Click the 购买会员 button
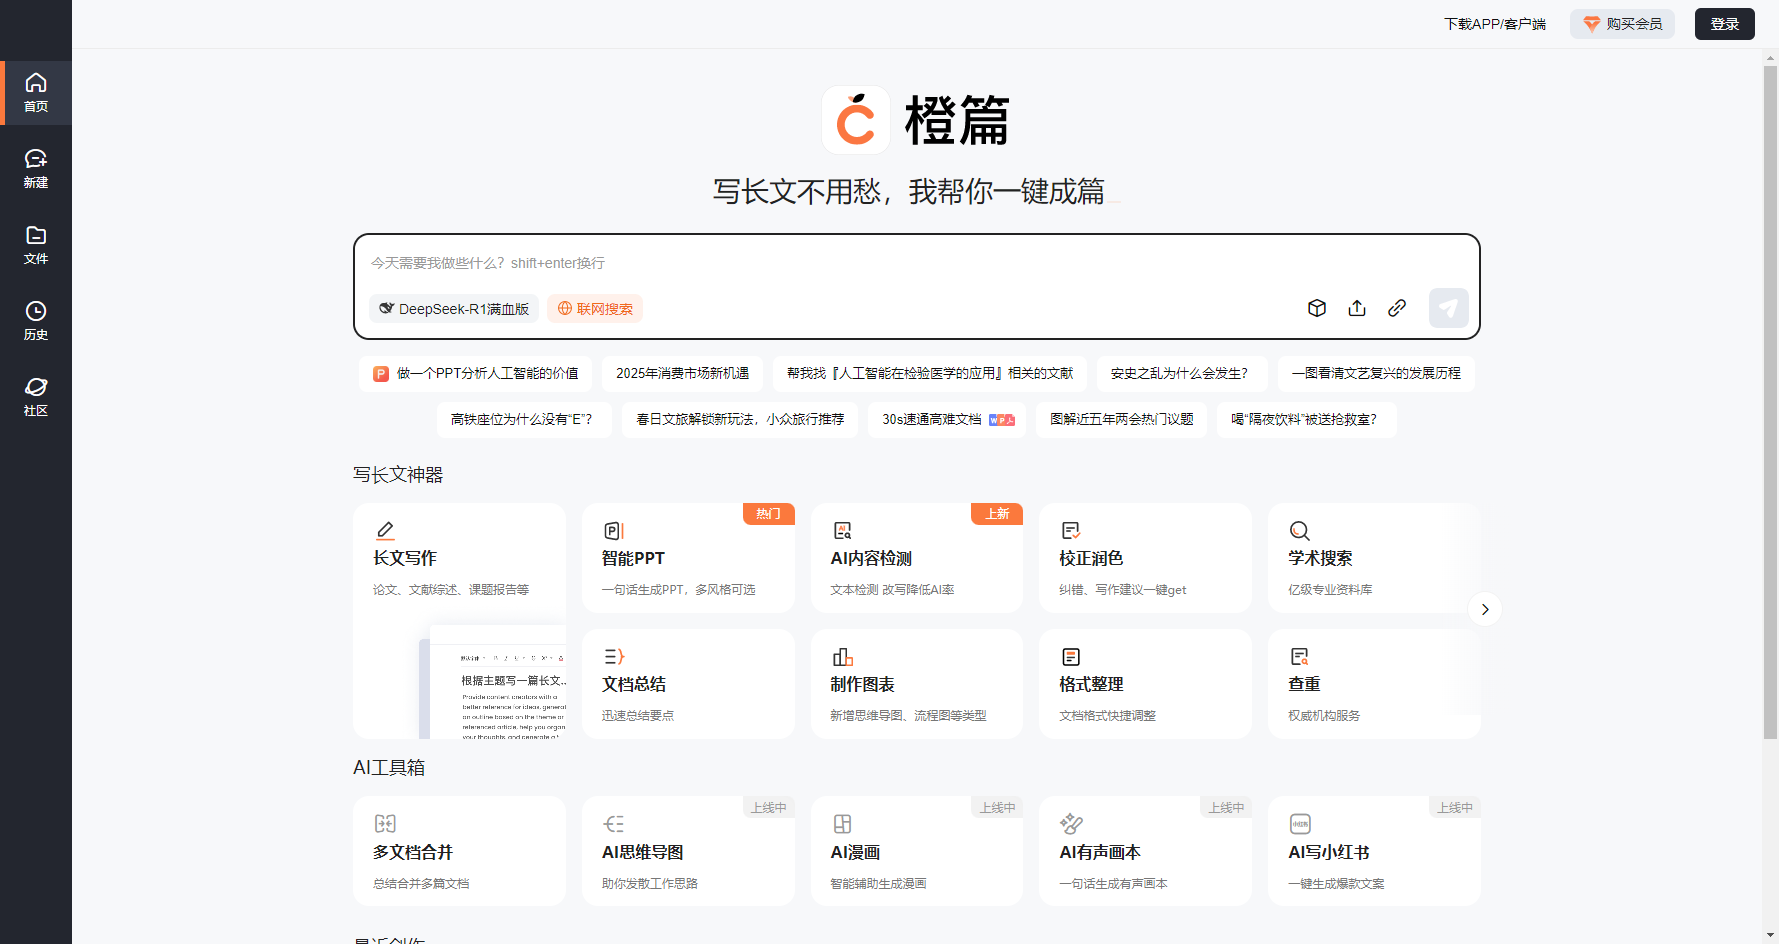1779x944 pixels. (1622, 24)
